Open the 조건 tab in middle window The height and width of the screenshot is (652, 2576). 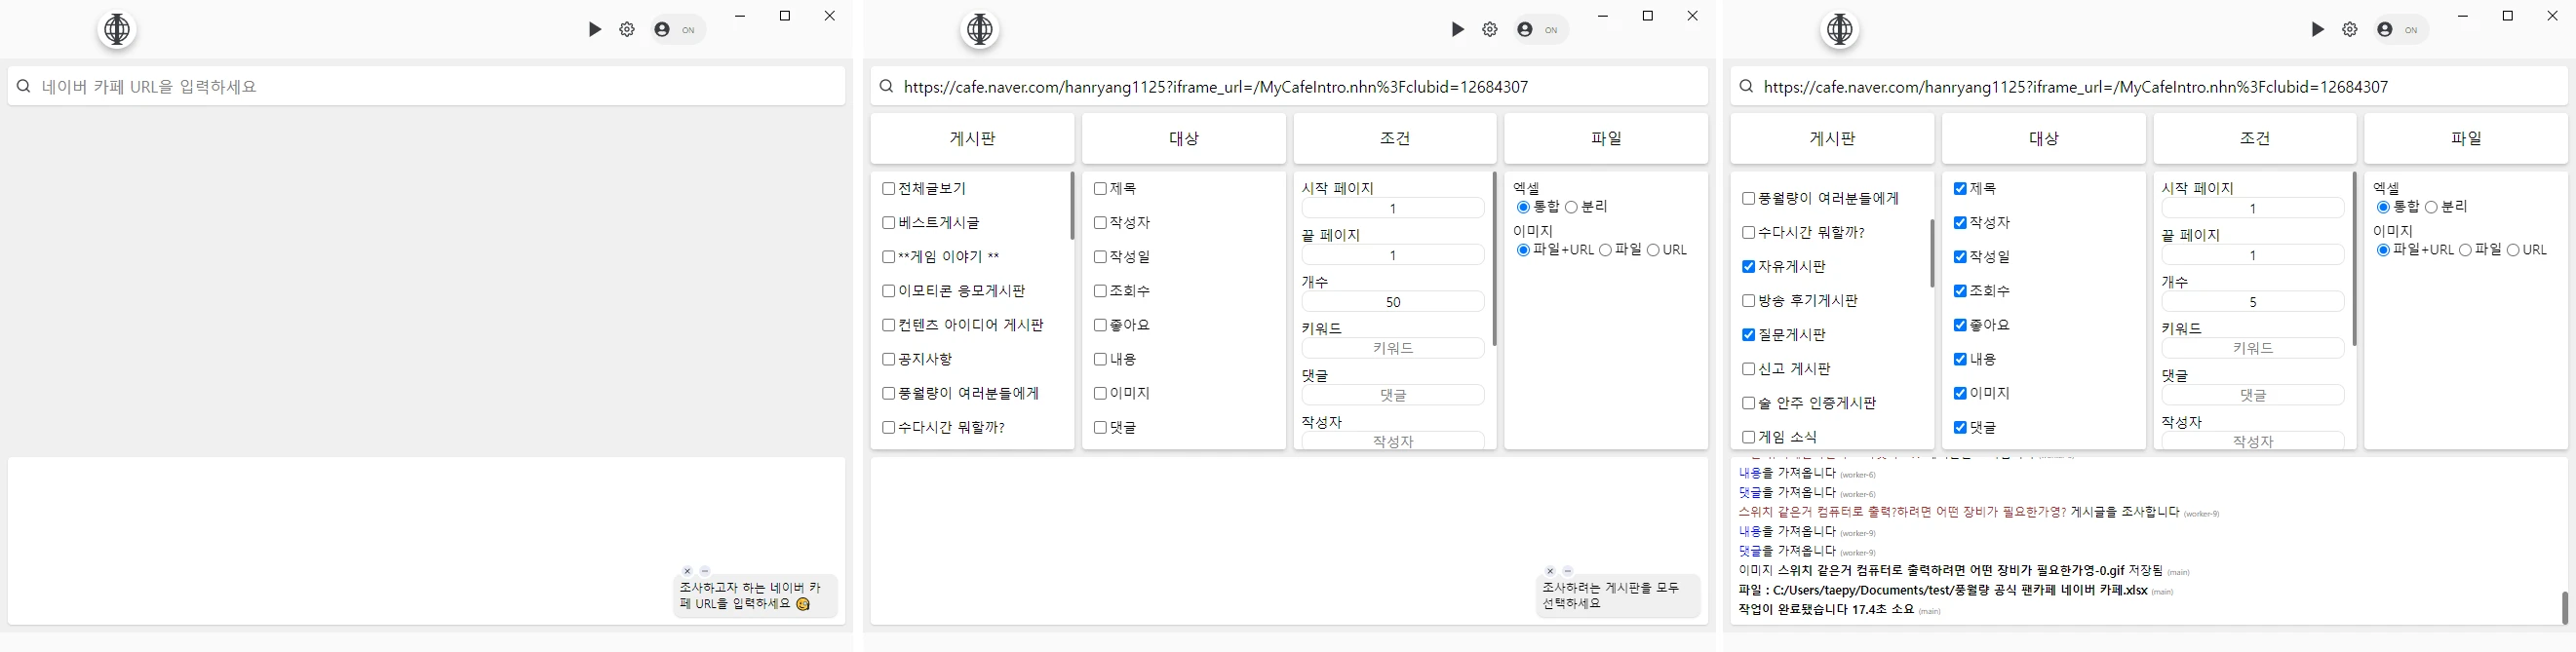[x=1395, y=138]
